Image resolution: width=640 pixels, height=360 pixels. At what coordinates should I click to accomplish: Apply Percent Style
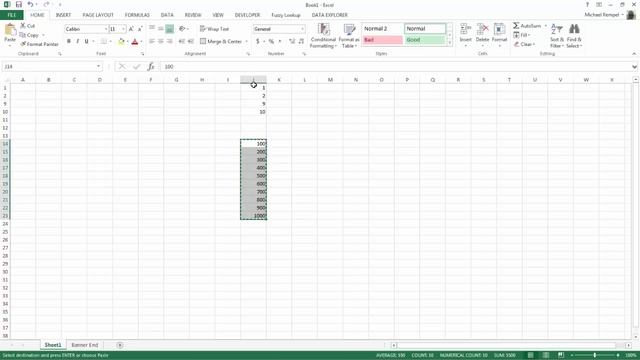pos(271,41)
